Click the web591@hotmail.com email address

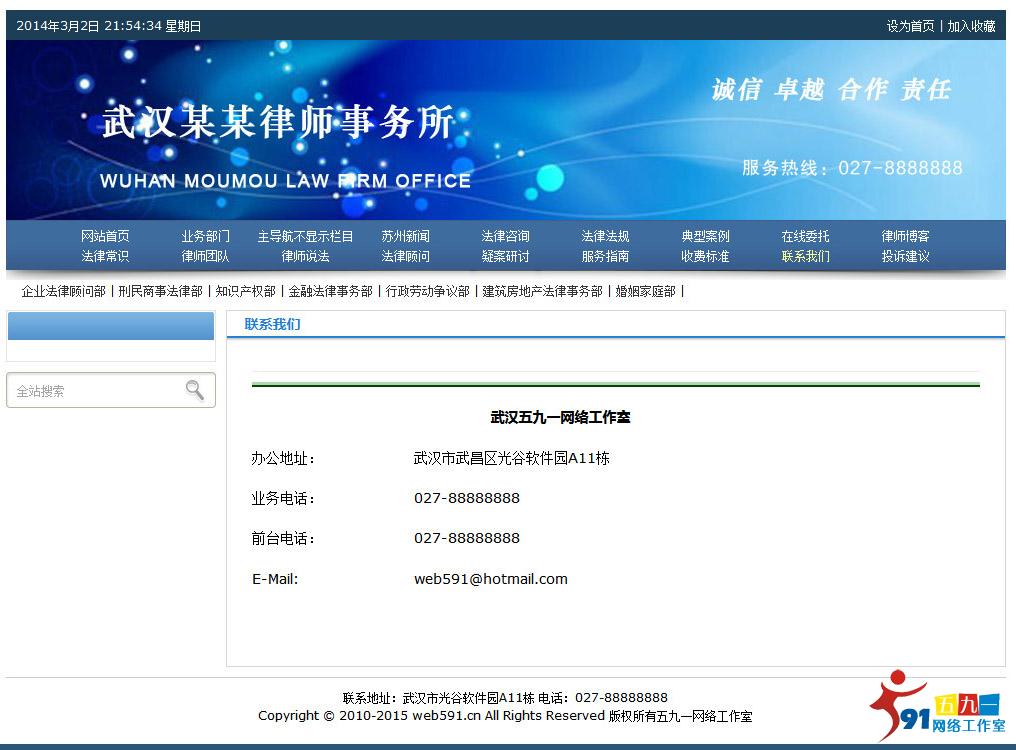[x=491, y=578]
